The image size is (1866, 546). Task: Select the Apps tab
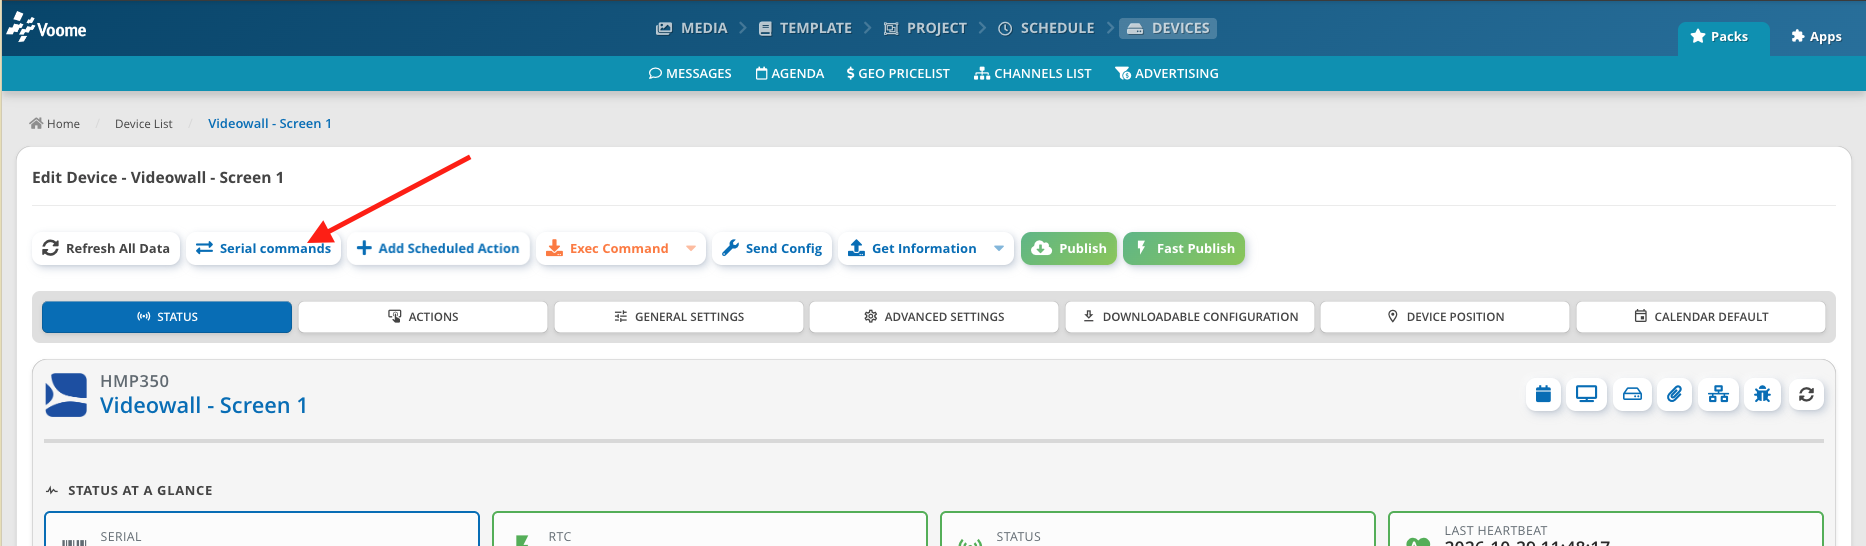pos(1816,37)
